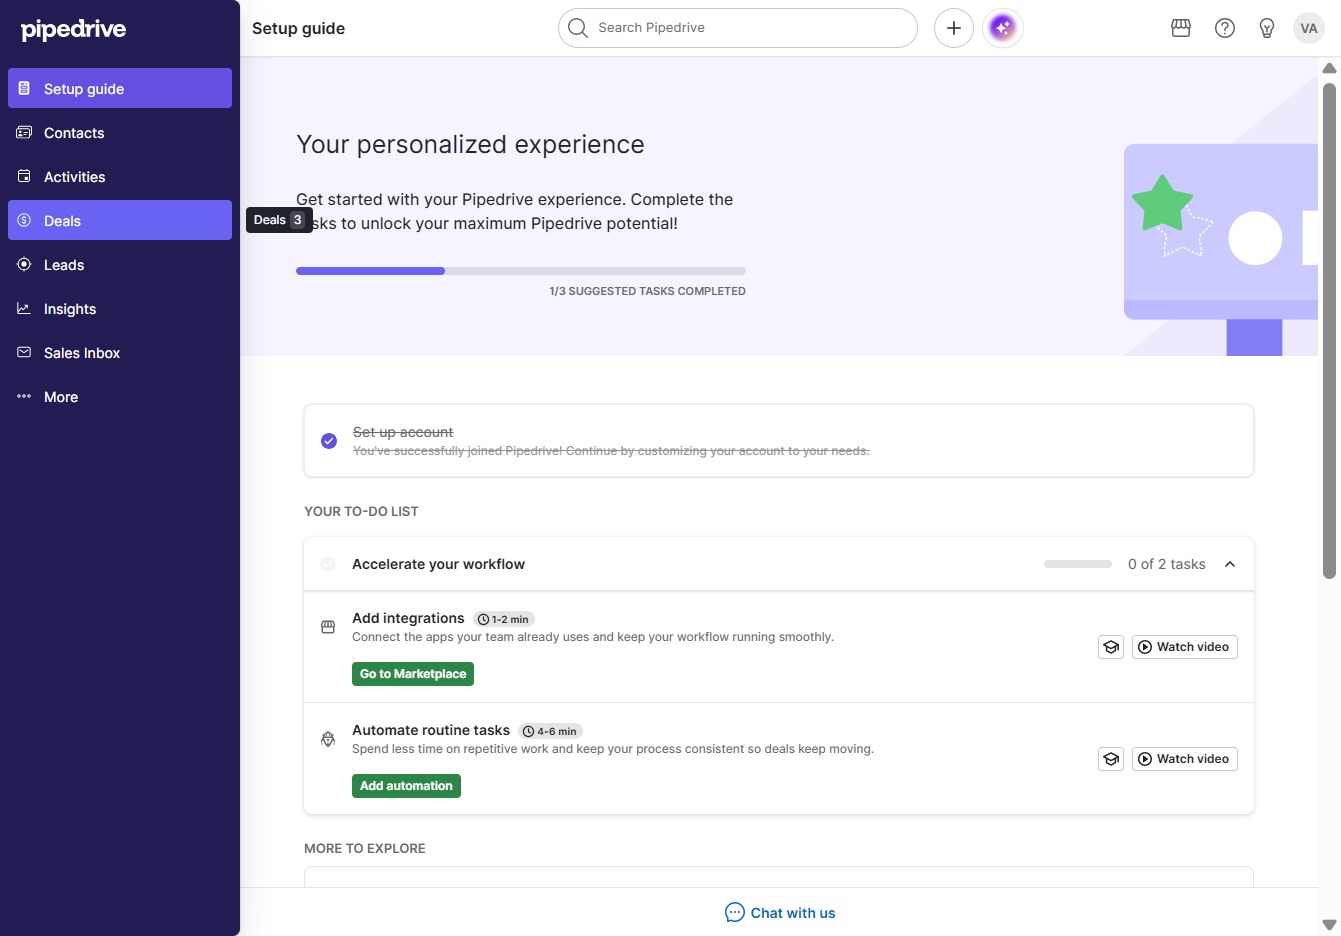The width and height of the screenshot is (1341, 936).
Task: Click the scrollbar down arrow
Action: point(1329,925)
